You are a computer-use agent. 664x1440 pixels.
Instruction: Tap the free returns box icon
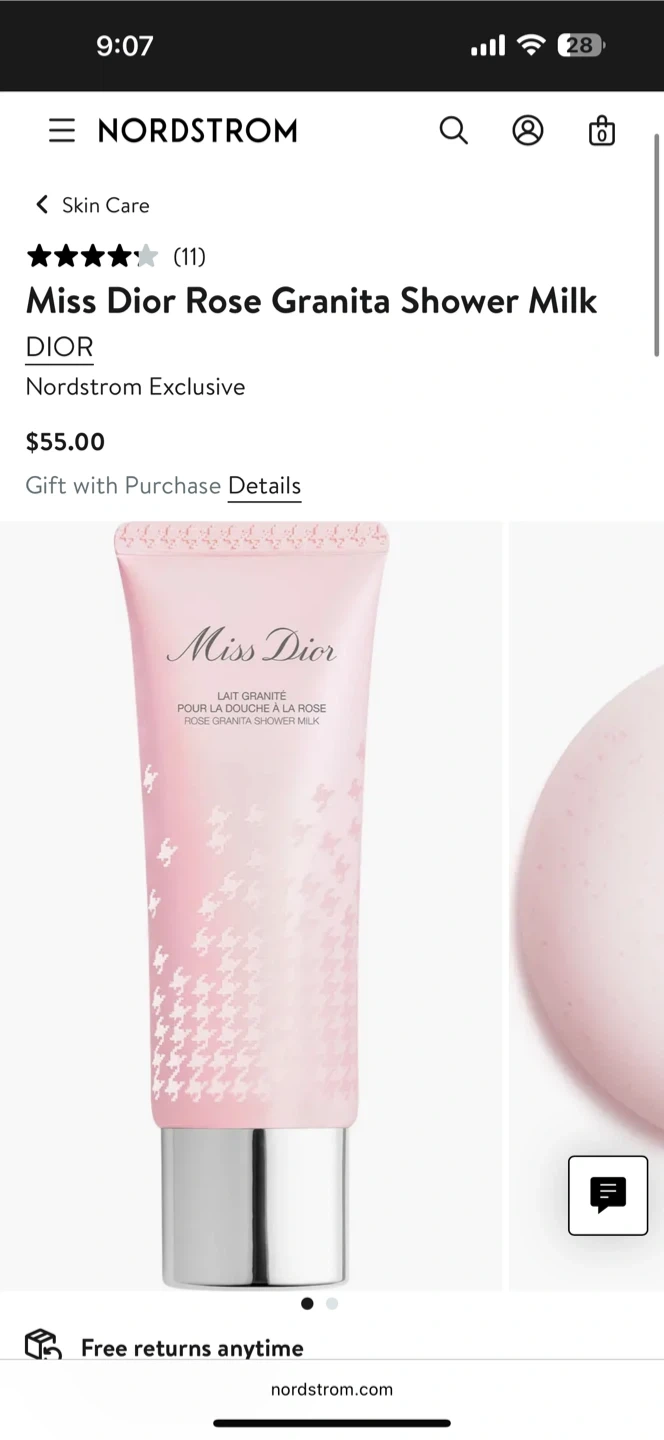tap(43, 1345)
